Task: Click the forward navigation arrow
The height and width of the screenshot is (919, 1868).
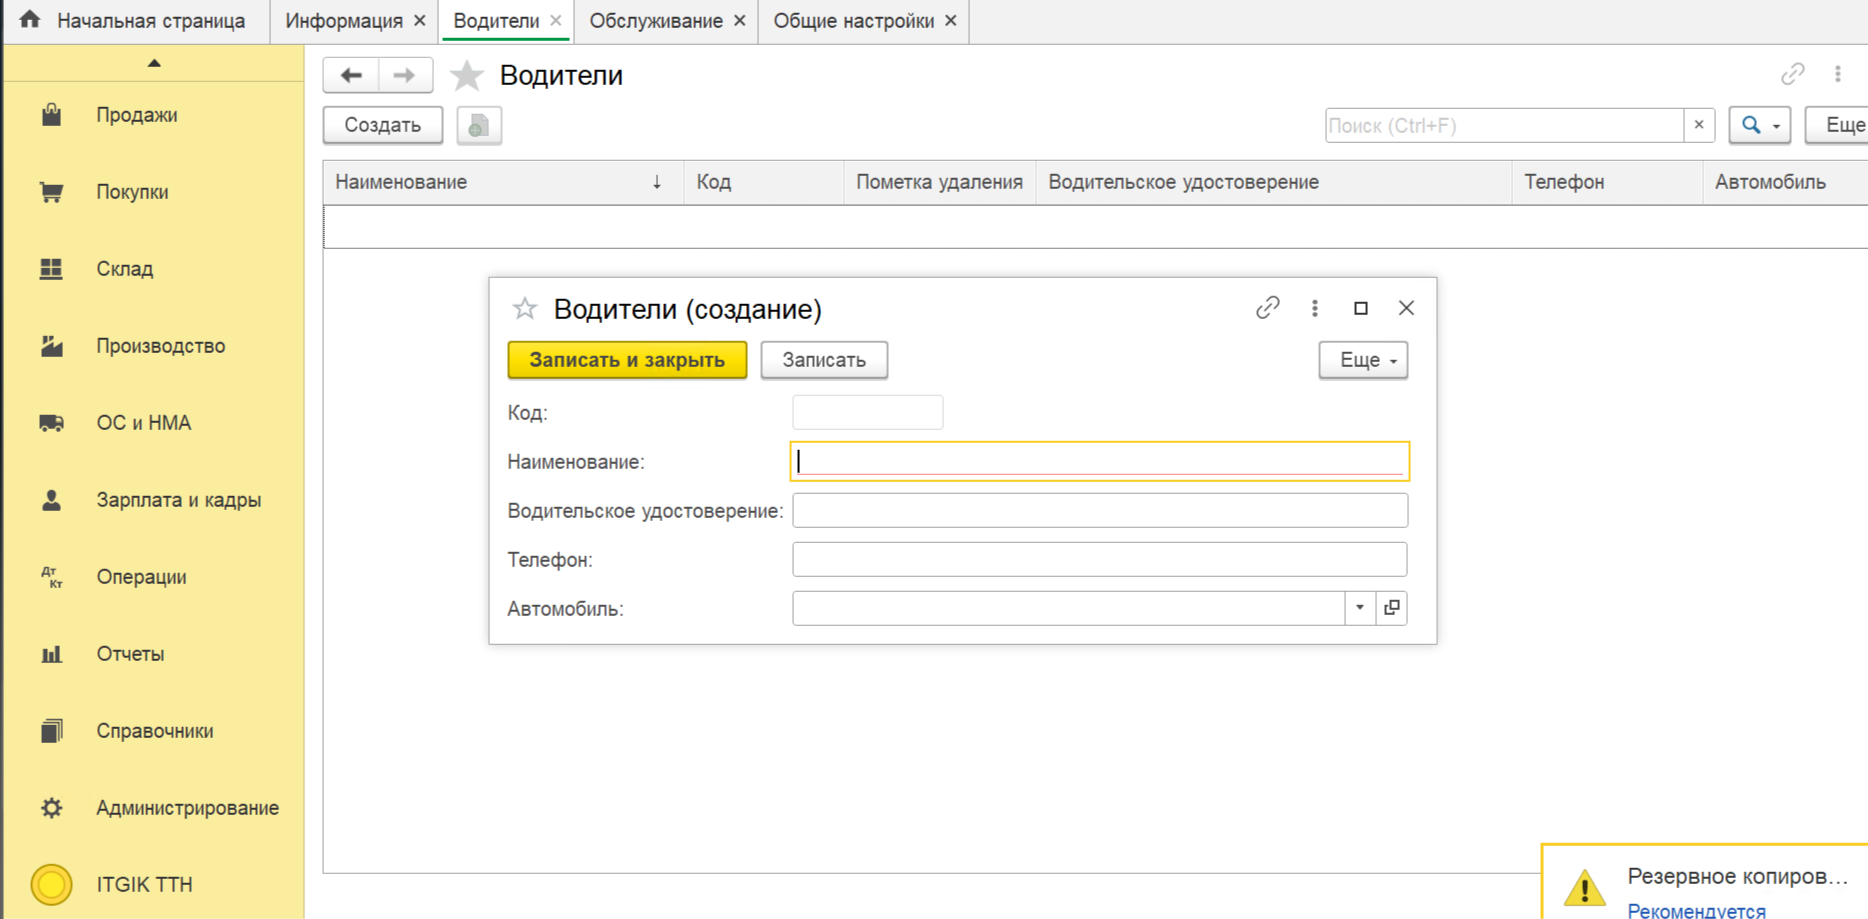Action: pyautogui.click(x=405, y=76)
